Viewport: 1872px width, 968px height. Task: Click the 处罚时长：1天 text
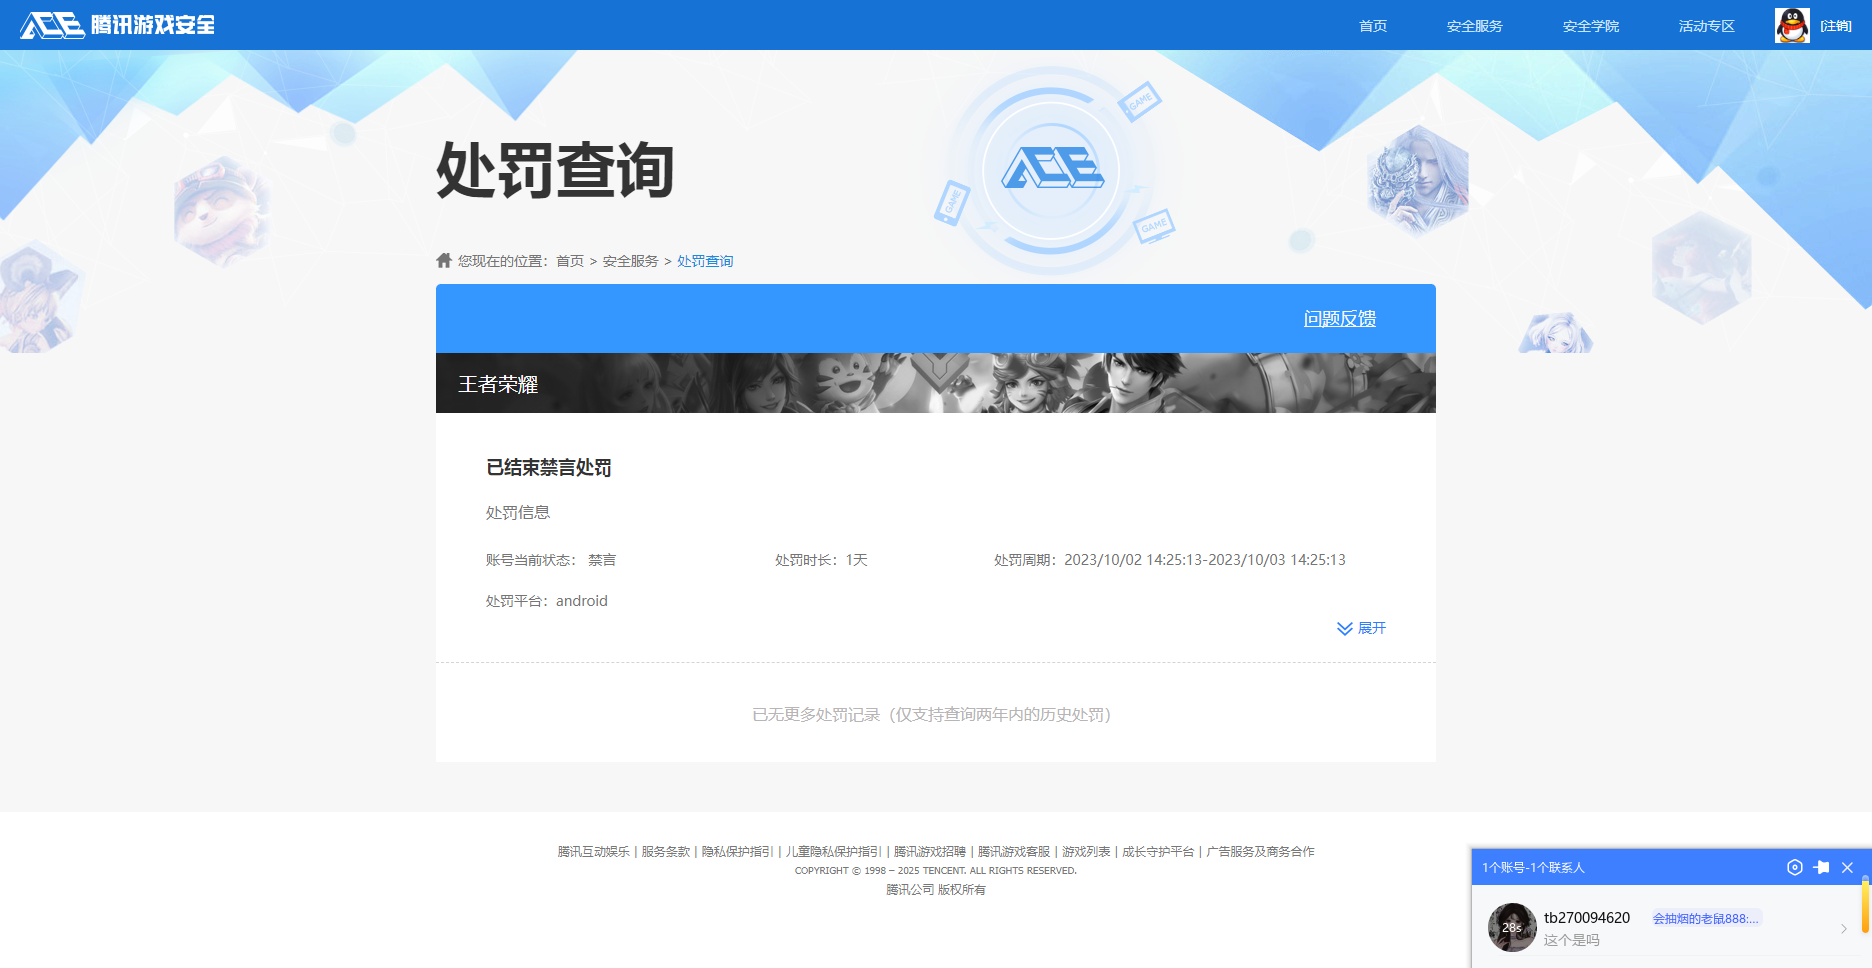pyautogui.click(x=821, y=560)
